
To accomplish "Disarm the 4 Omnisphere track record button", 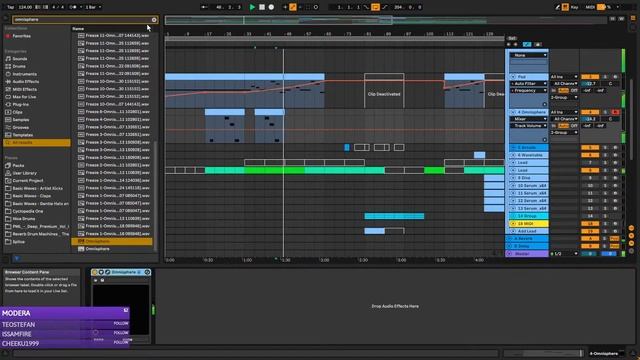I will (616, 112).
